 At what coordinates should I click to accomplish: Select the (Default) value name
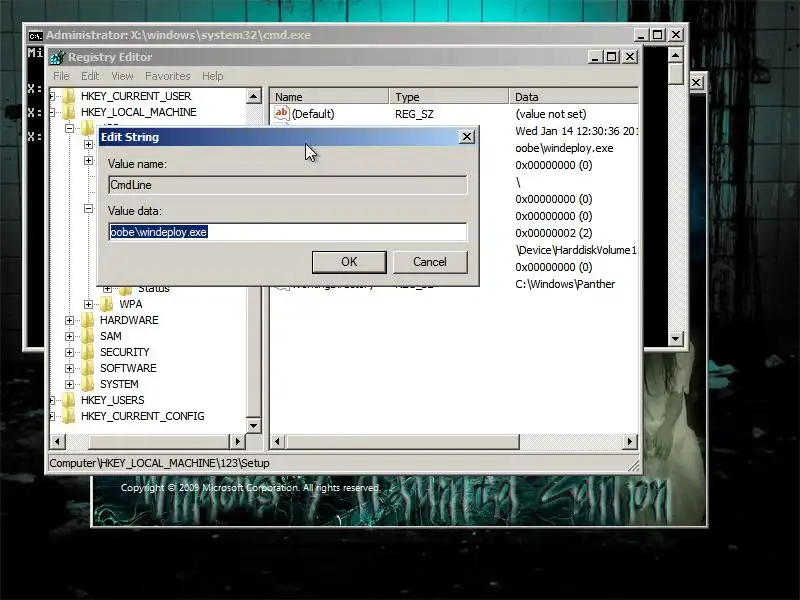(313, 114)
